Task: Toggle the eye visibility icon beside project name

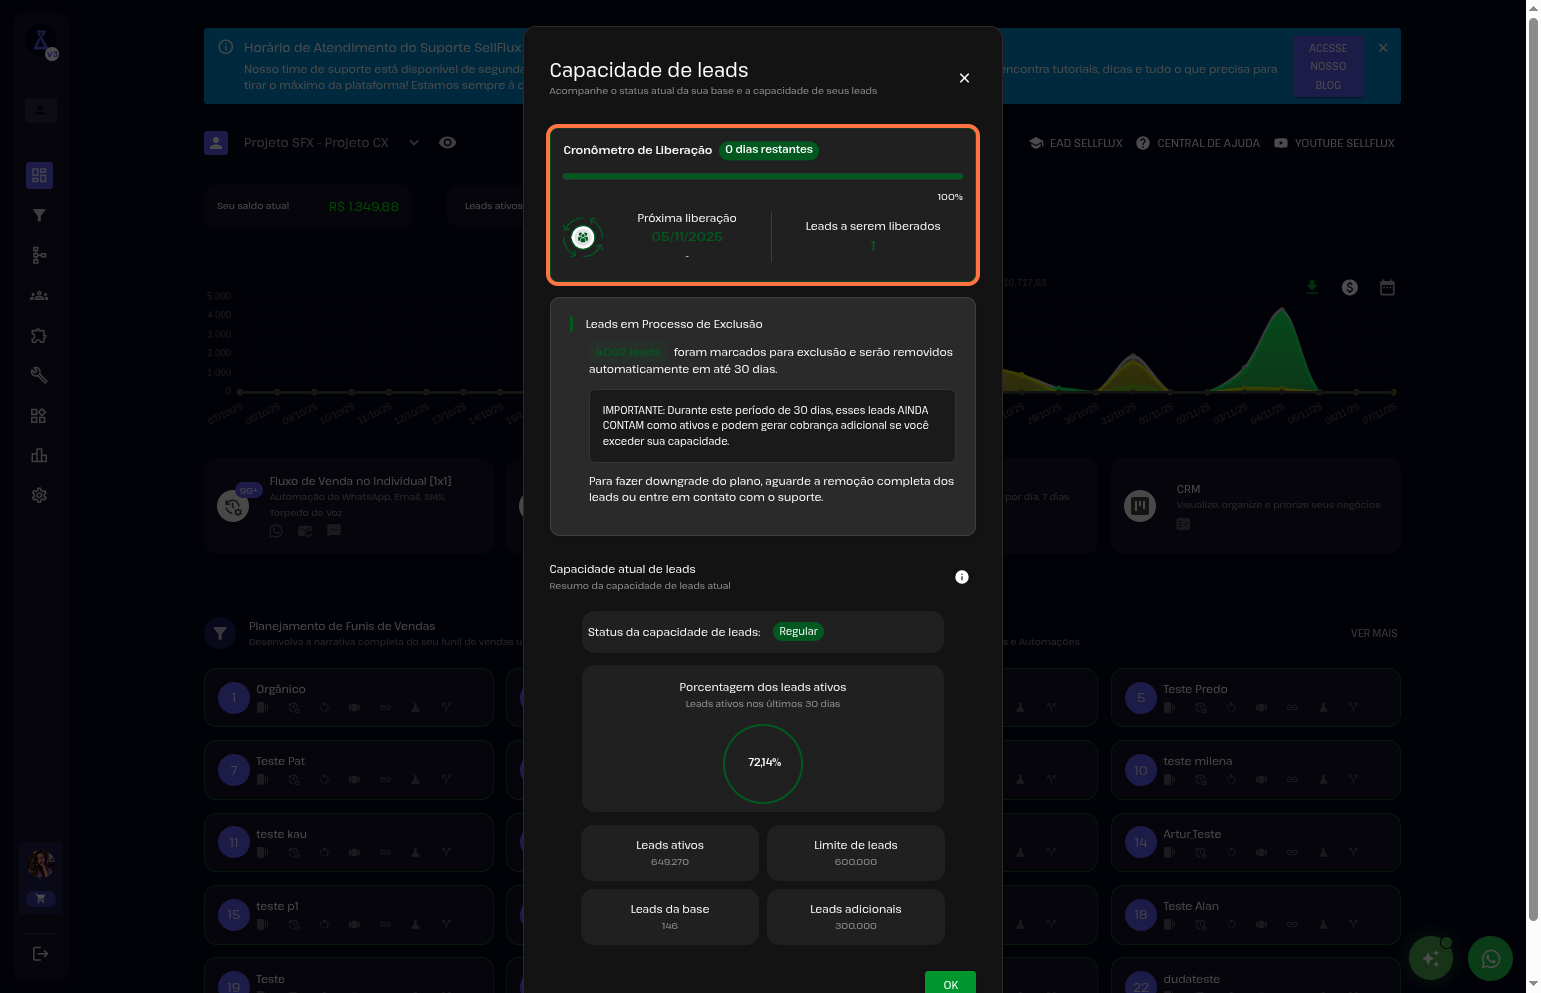Action: pos(447,143)
